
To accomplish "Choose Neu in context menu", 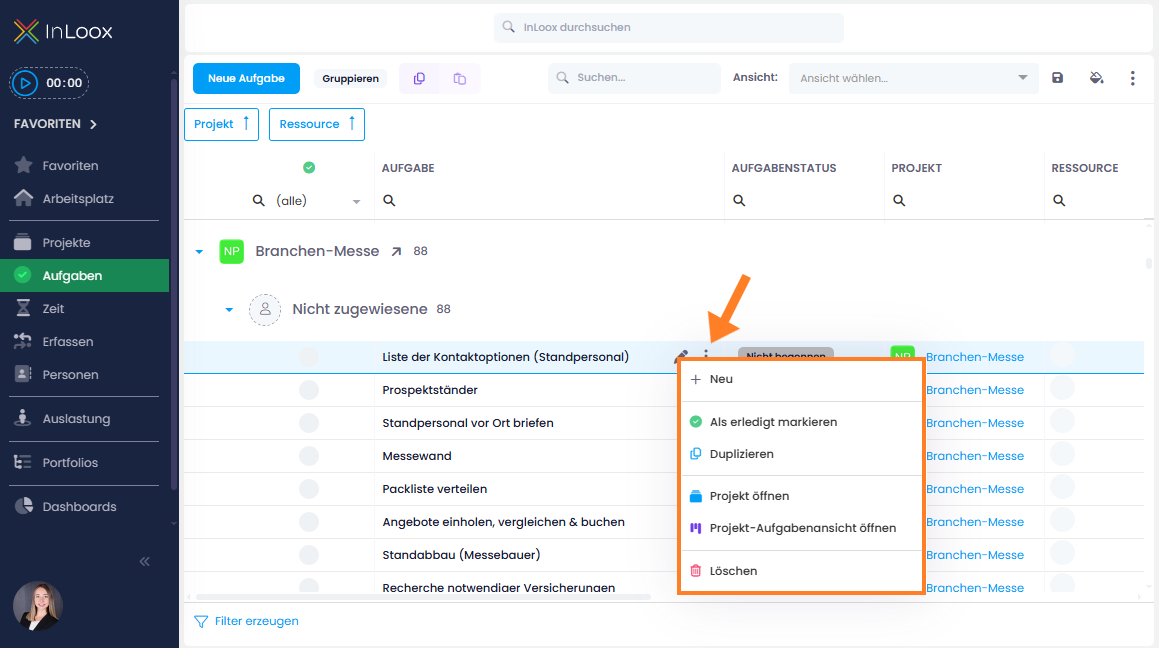I will pyautogui.click(x=801, y=379).
